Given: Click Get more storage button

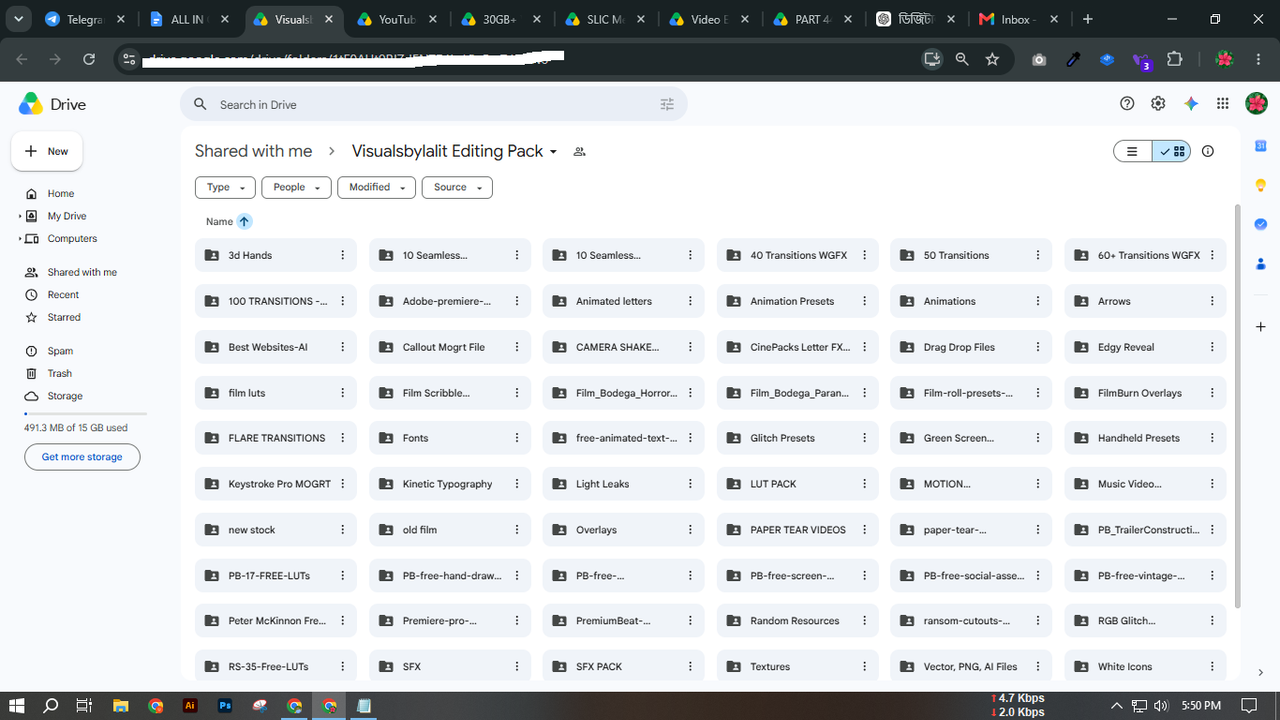Looking at the screenshot, I should 82,457.
